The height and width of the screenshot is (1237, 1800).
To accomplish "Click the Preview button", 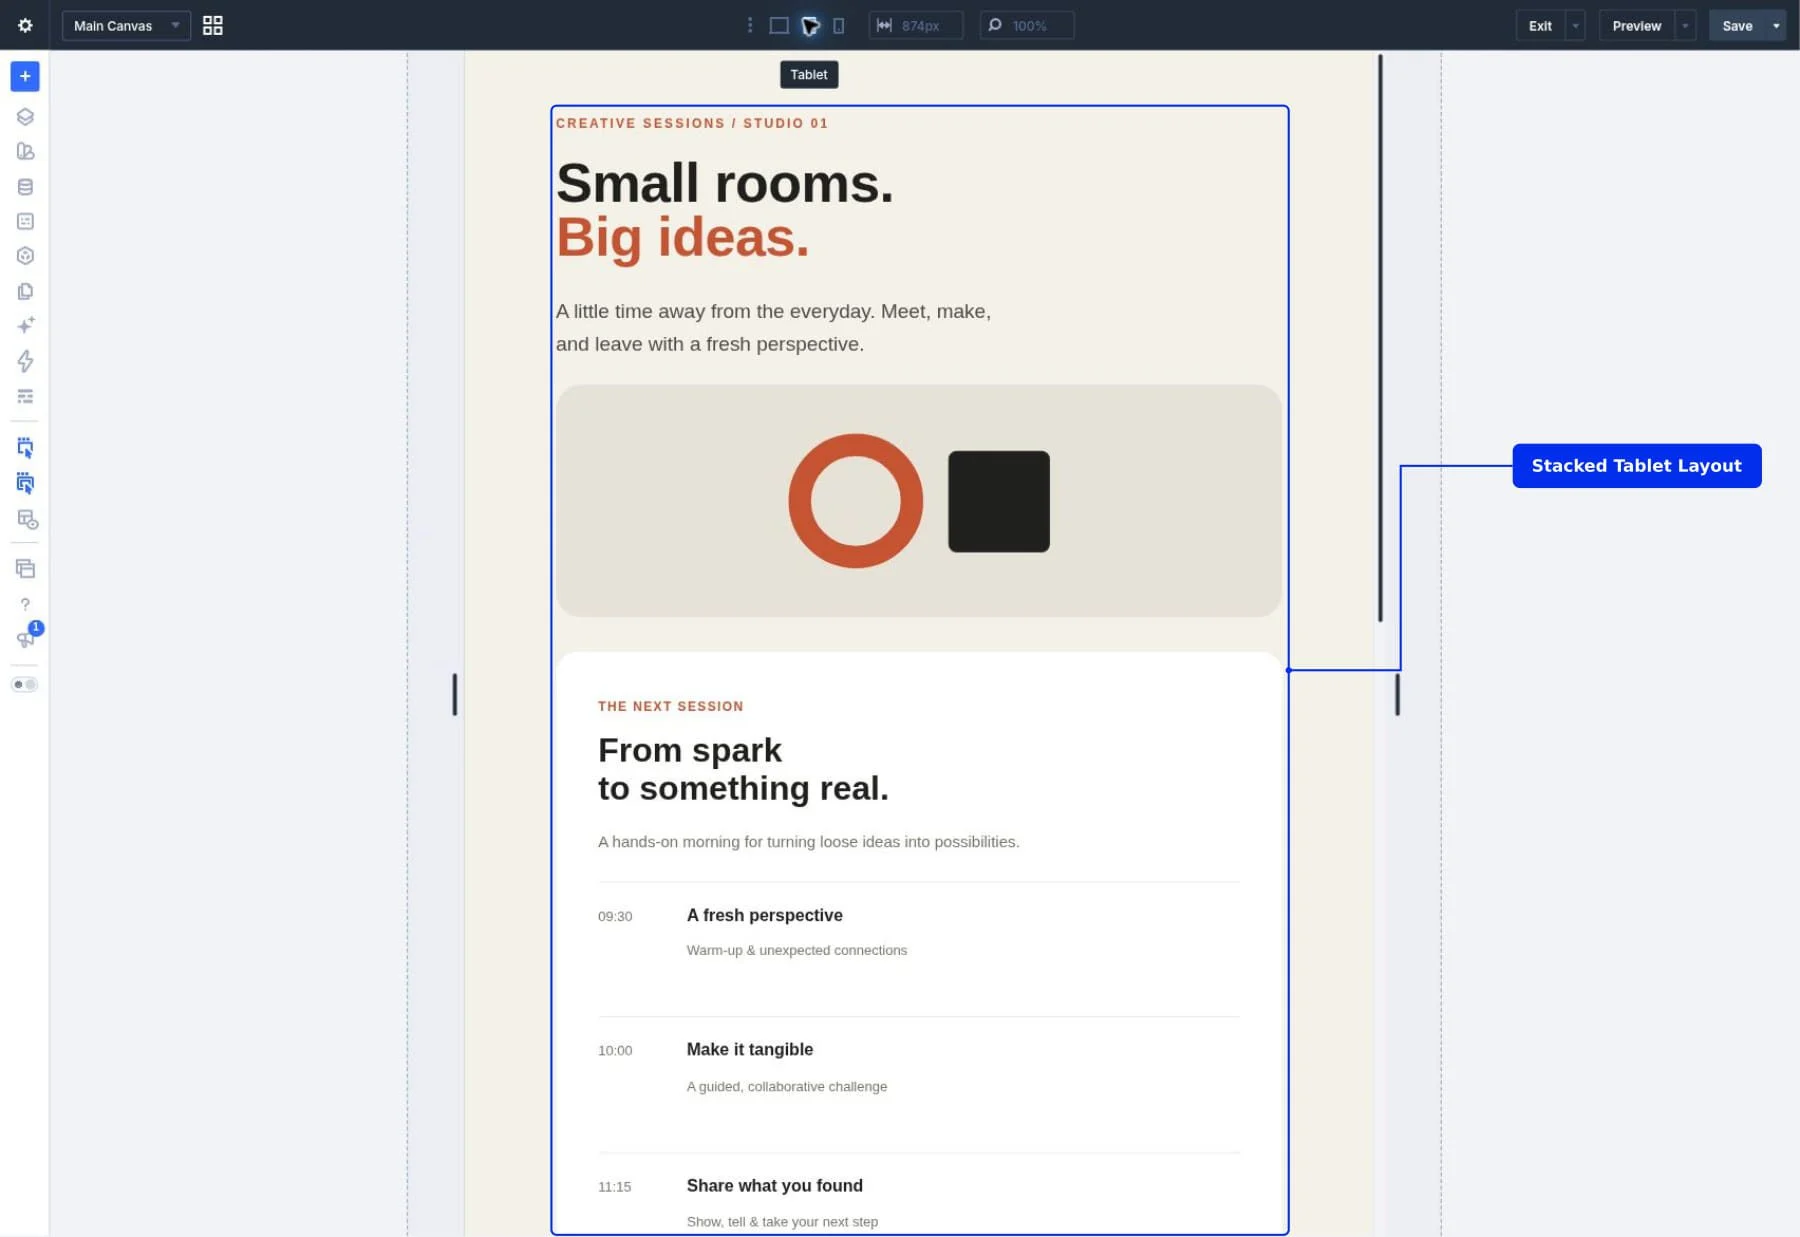I will (1636, 25).
